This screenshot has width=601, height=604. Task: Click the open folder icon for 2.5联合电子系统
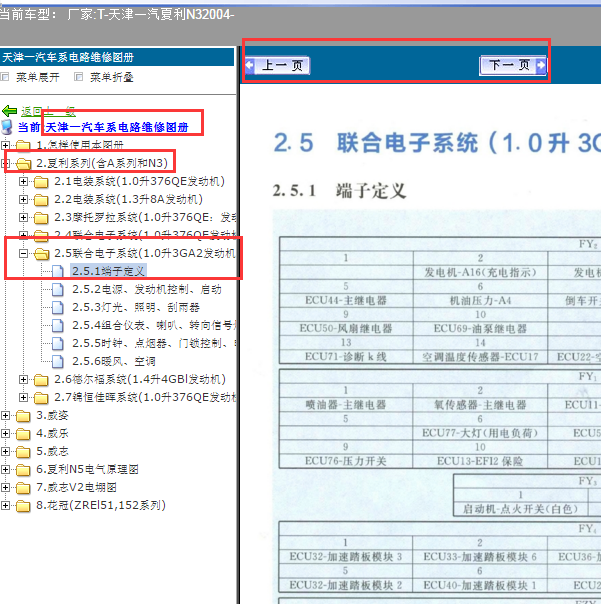(42, 253)
